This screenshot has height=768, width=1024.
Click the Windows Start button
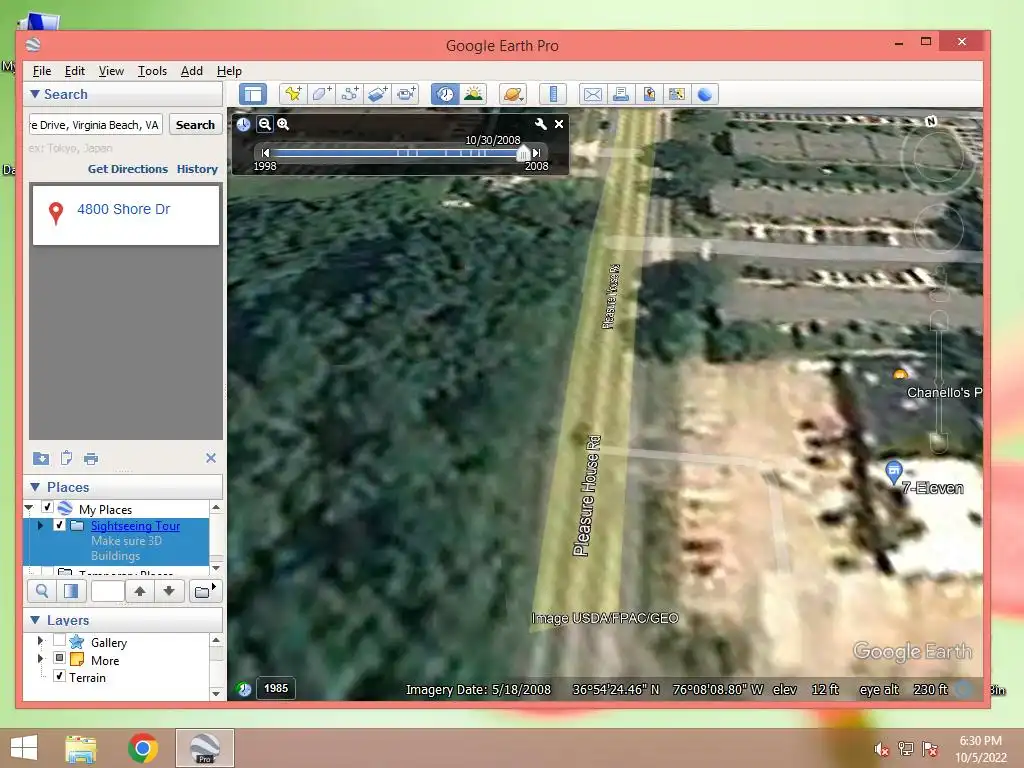point(24,748)
